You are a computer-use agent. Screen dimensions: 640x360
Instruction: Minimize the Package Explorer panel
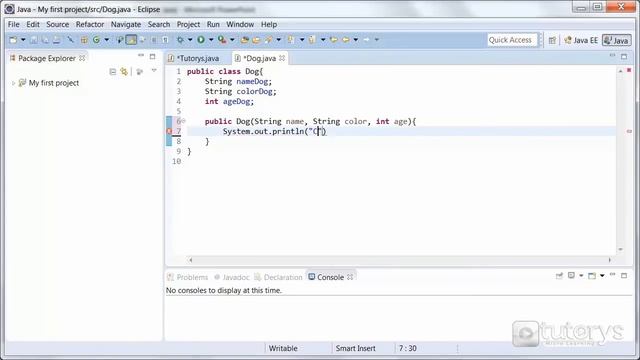(141, 56)
